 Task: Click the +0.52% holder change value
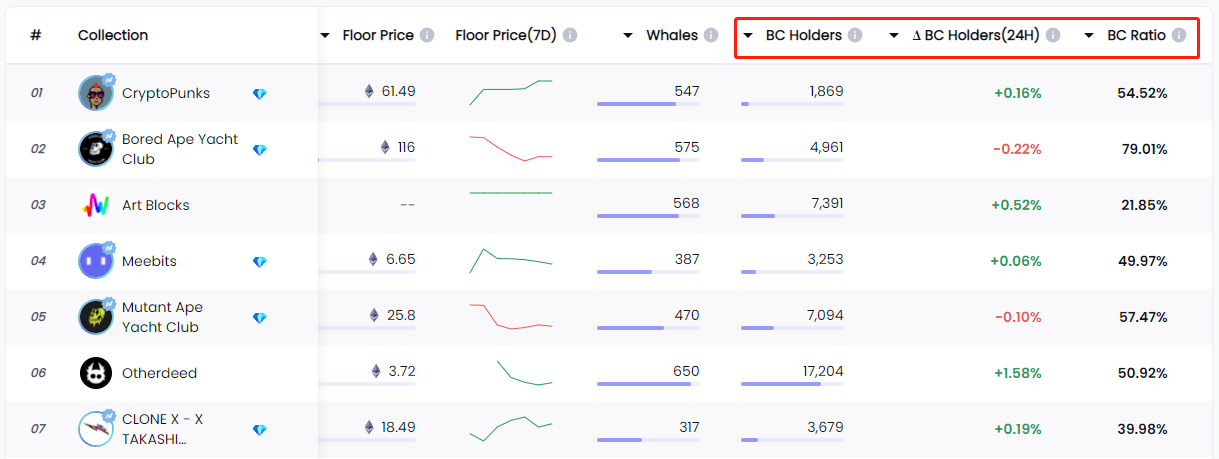1017,205
